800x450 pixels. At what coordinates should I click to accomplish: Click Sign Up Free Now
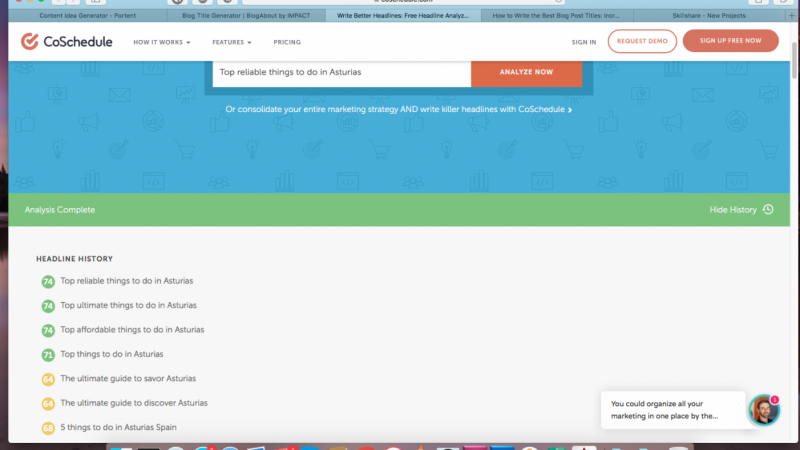pyautogui.click(x=730, y=41)
